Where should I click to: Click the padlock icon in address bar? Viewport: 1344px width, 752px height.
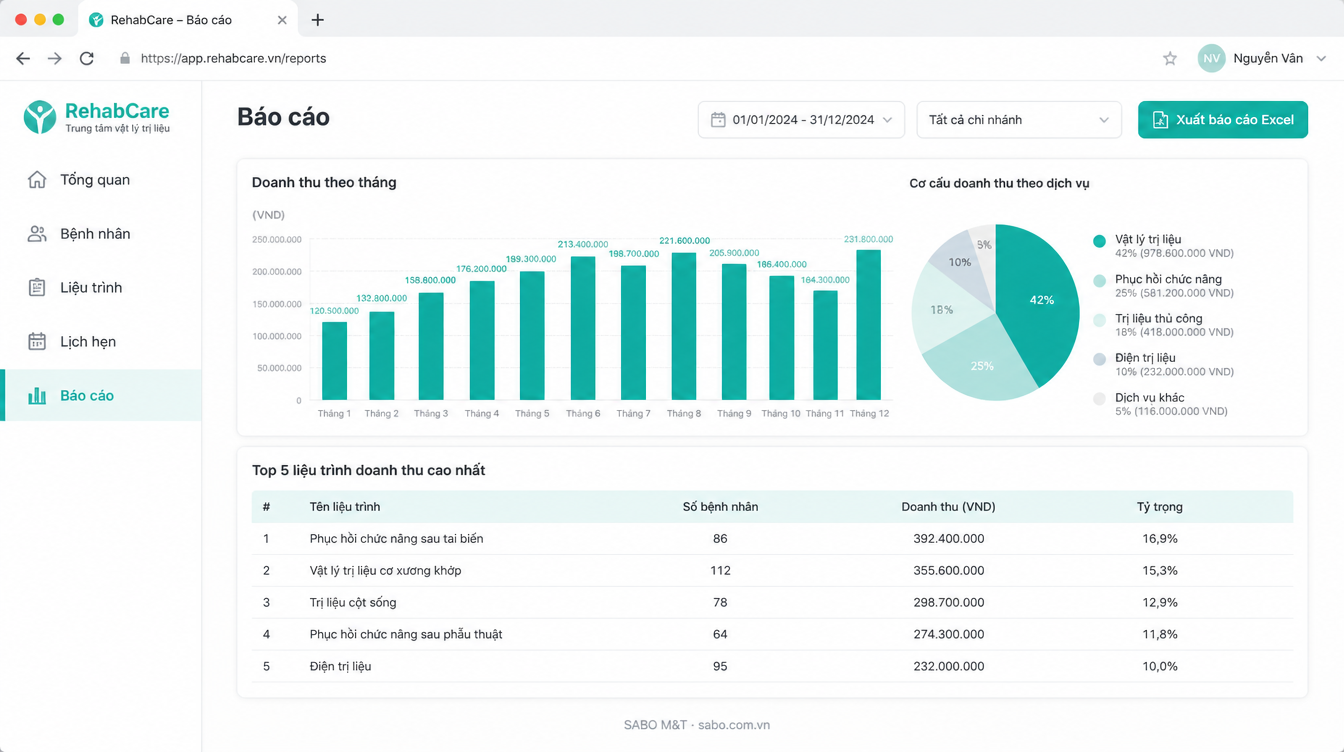pos(125,59)
